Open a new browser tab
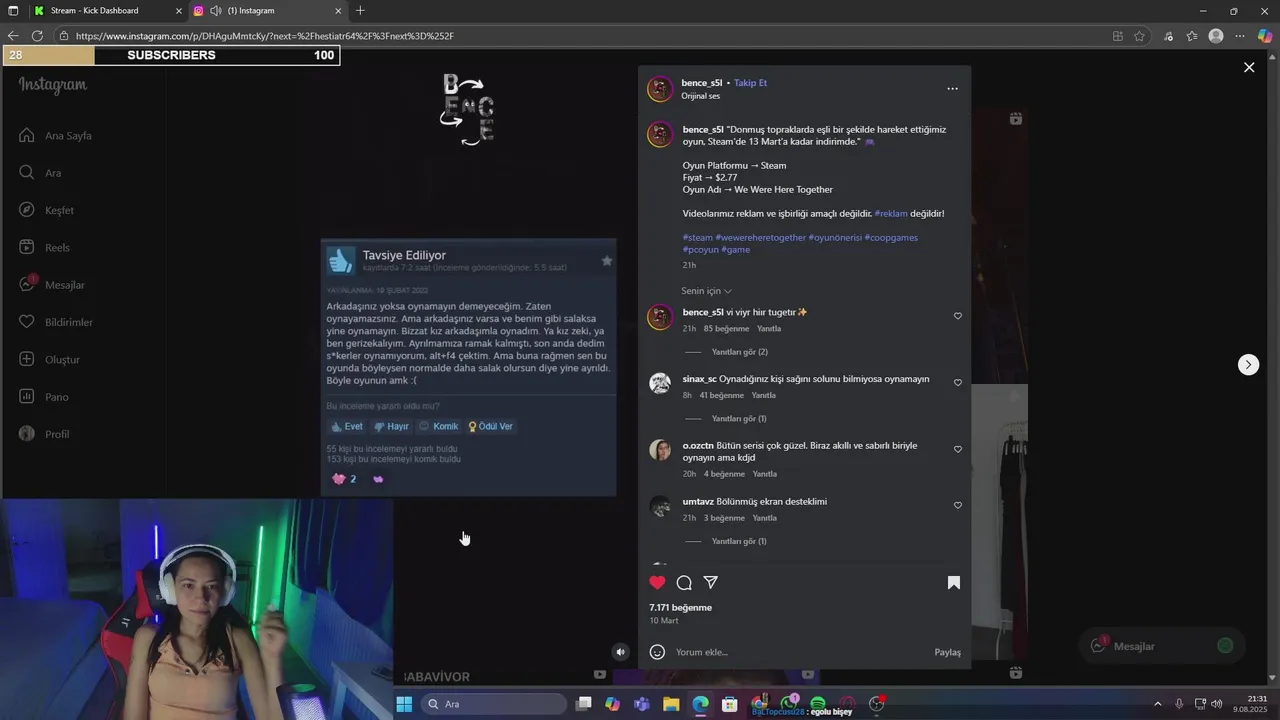This screenshot has height=720, width=1280. [x=360, y=11]
